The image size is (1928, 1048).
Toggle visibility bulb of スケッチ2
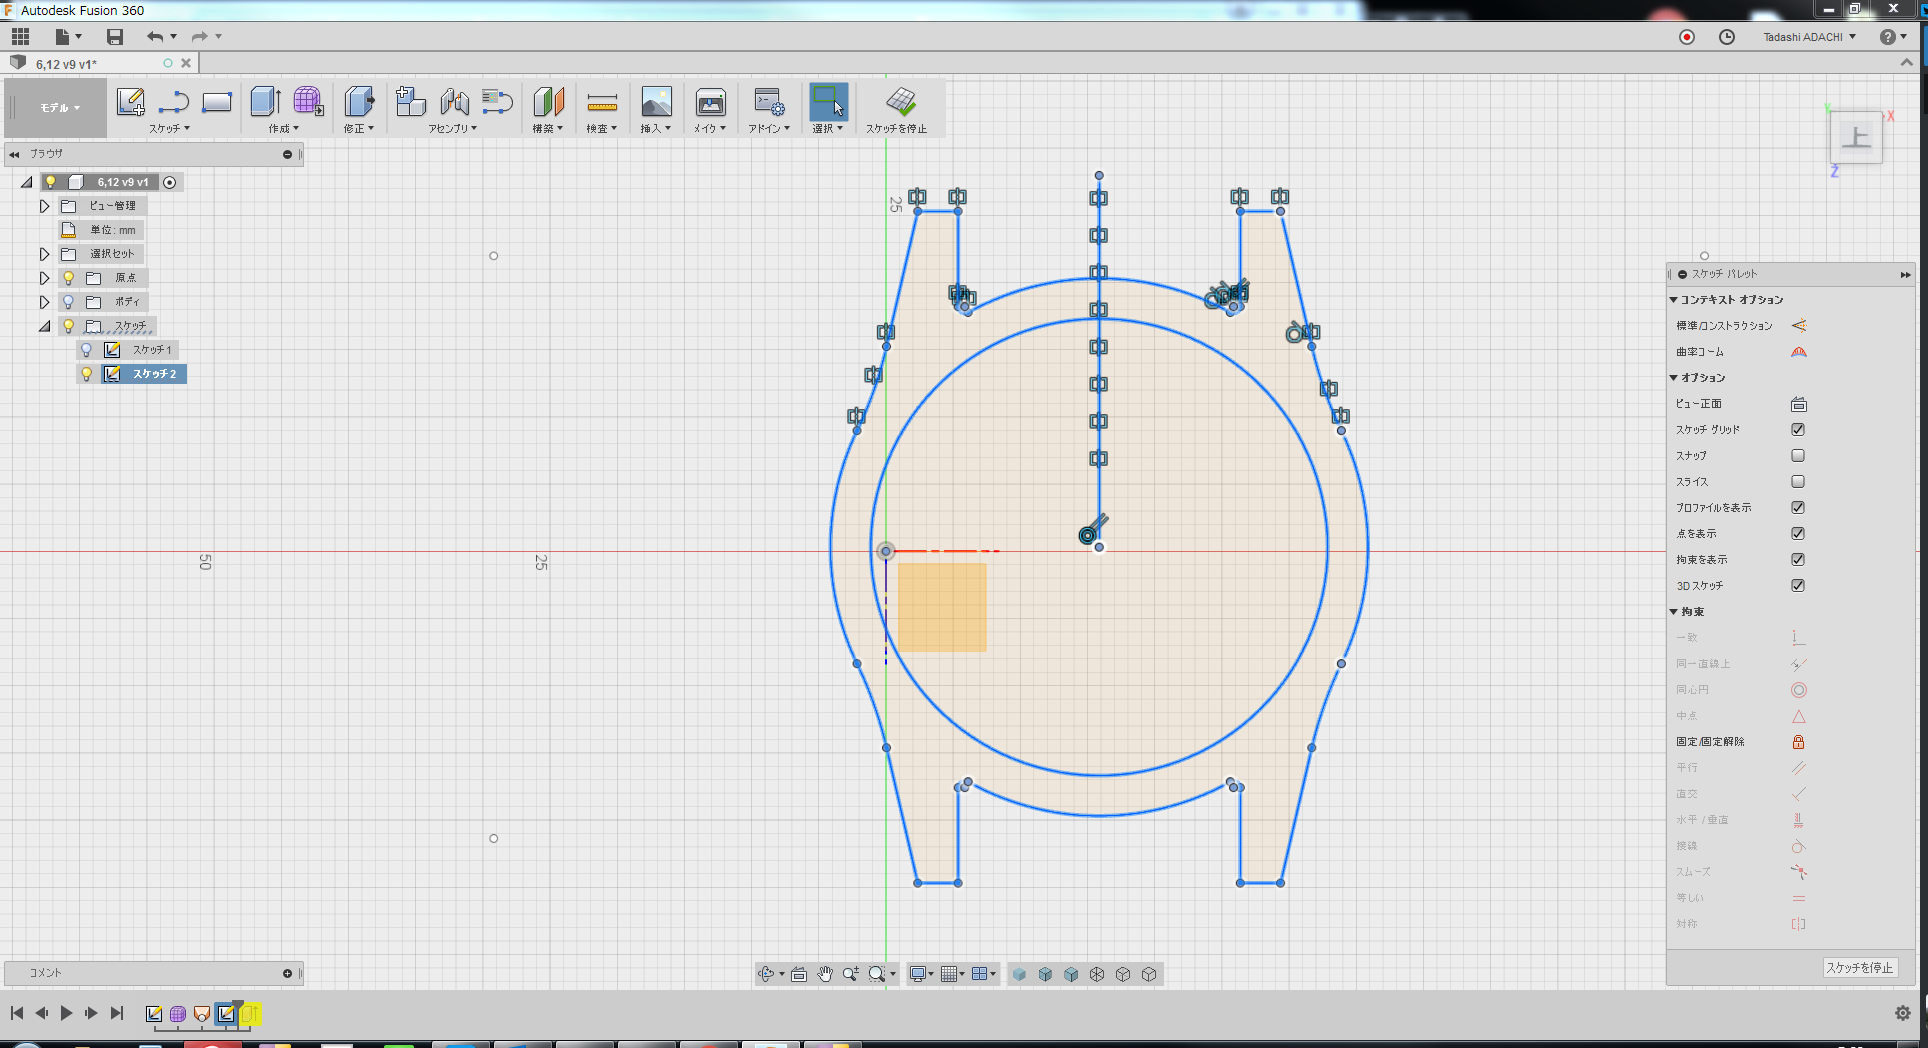[x=87, y=374]
